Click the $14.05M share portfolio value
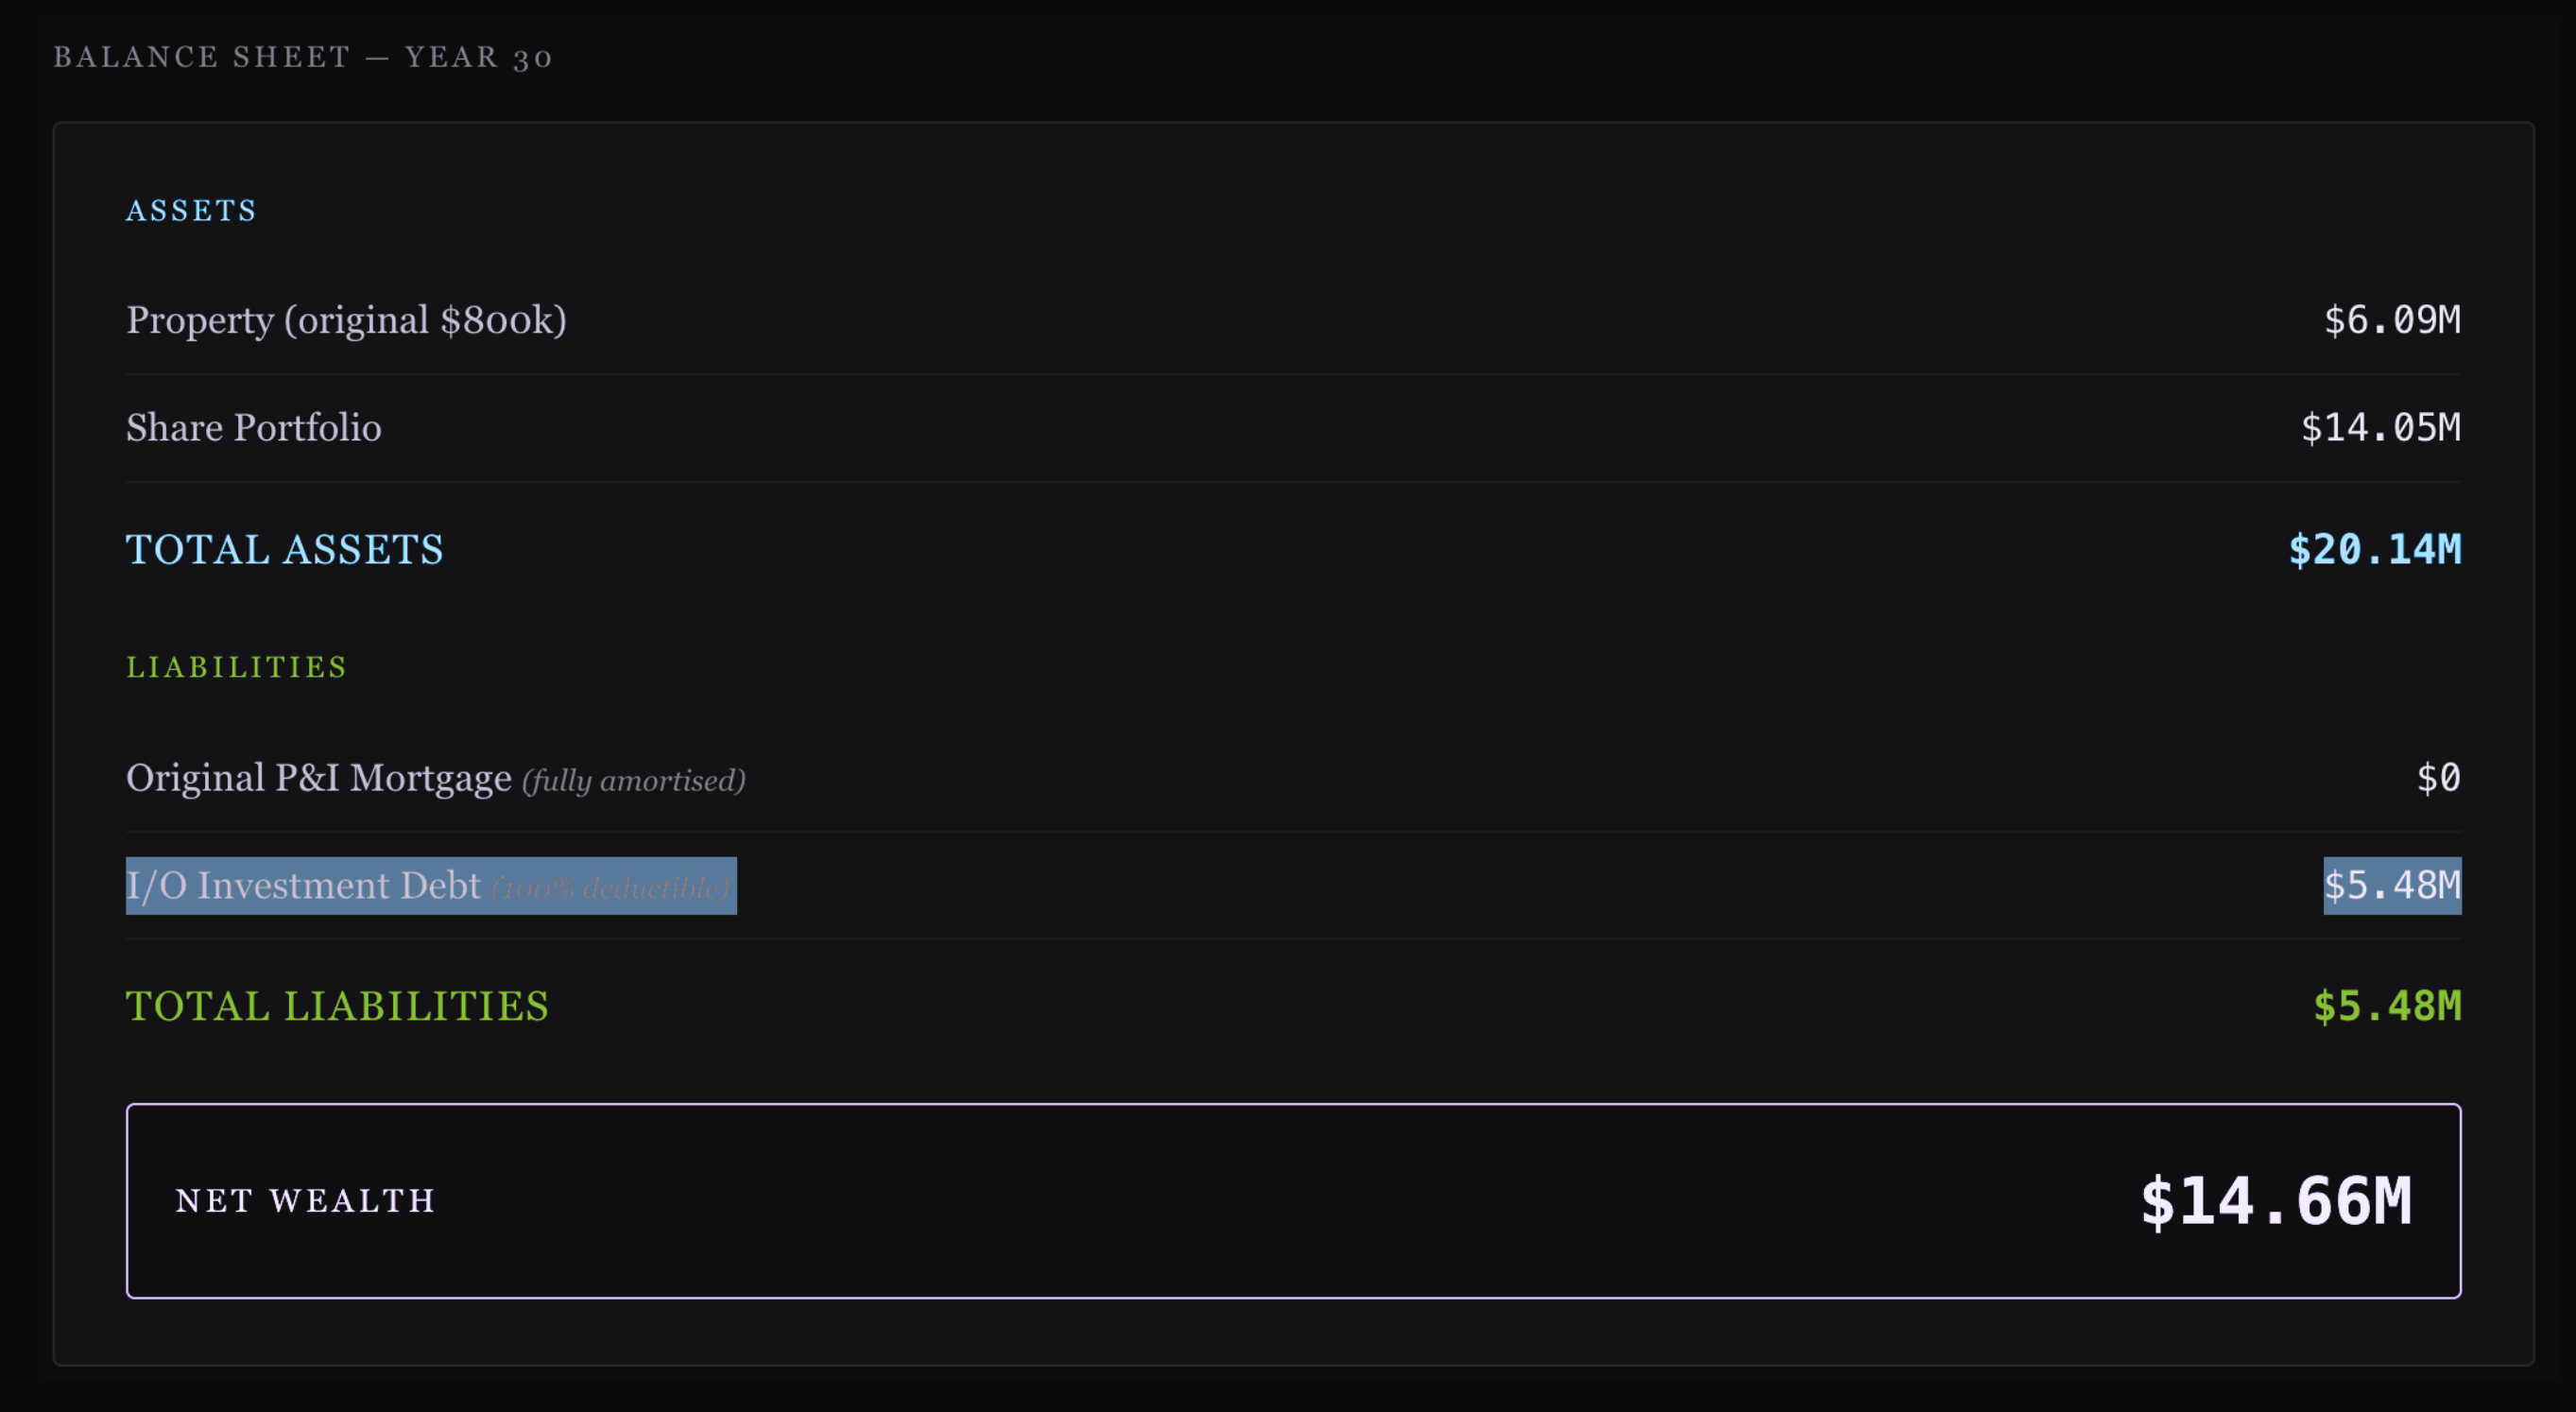2576x1412 pixels. tap(2381, 428)
